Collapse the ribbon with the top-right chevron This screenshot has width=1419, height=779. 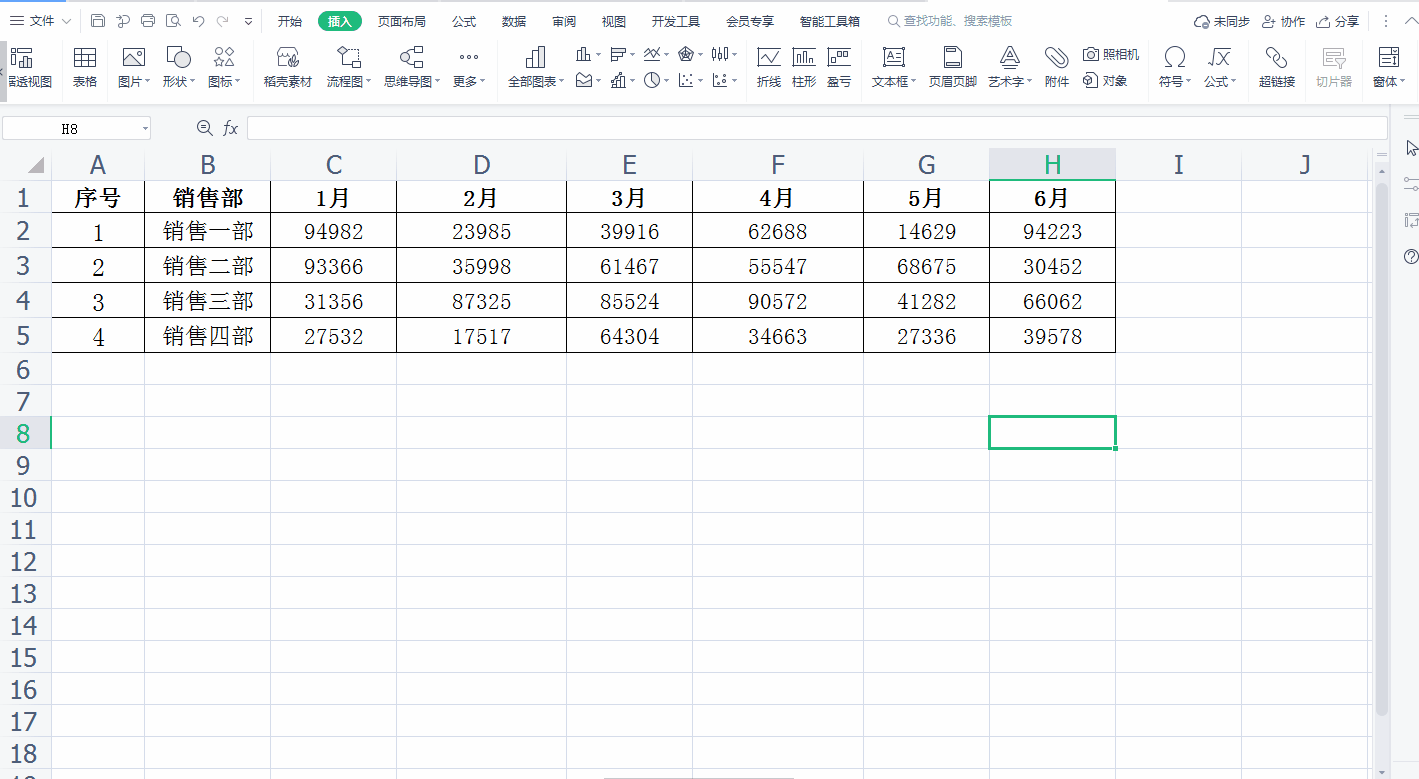pyautogui.click(x=1411, y=21)
